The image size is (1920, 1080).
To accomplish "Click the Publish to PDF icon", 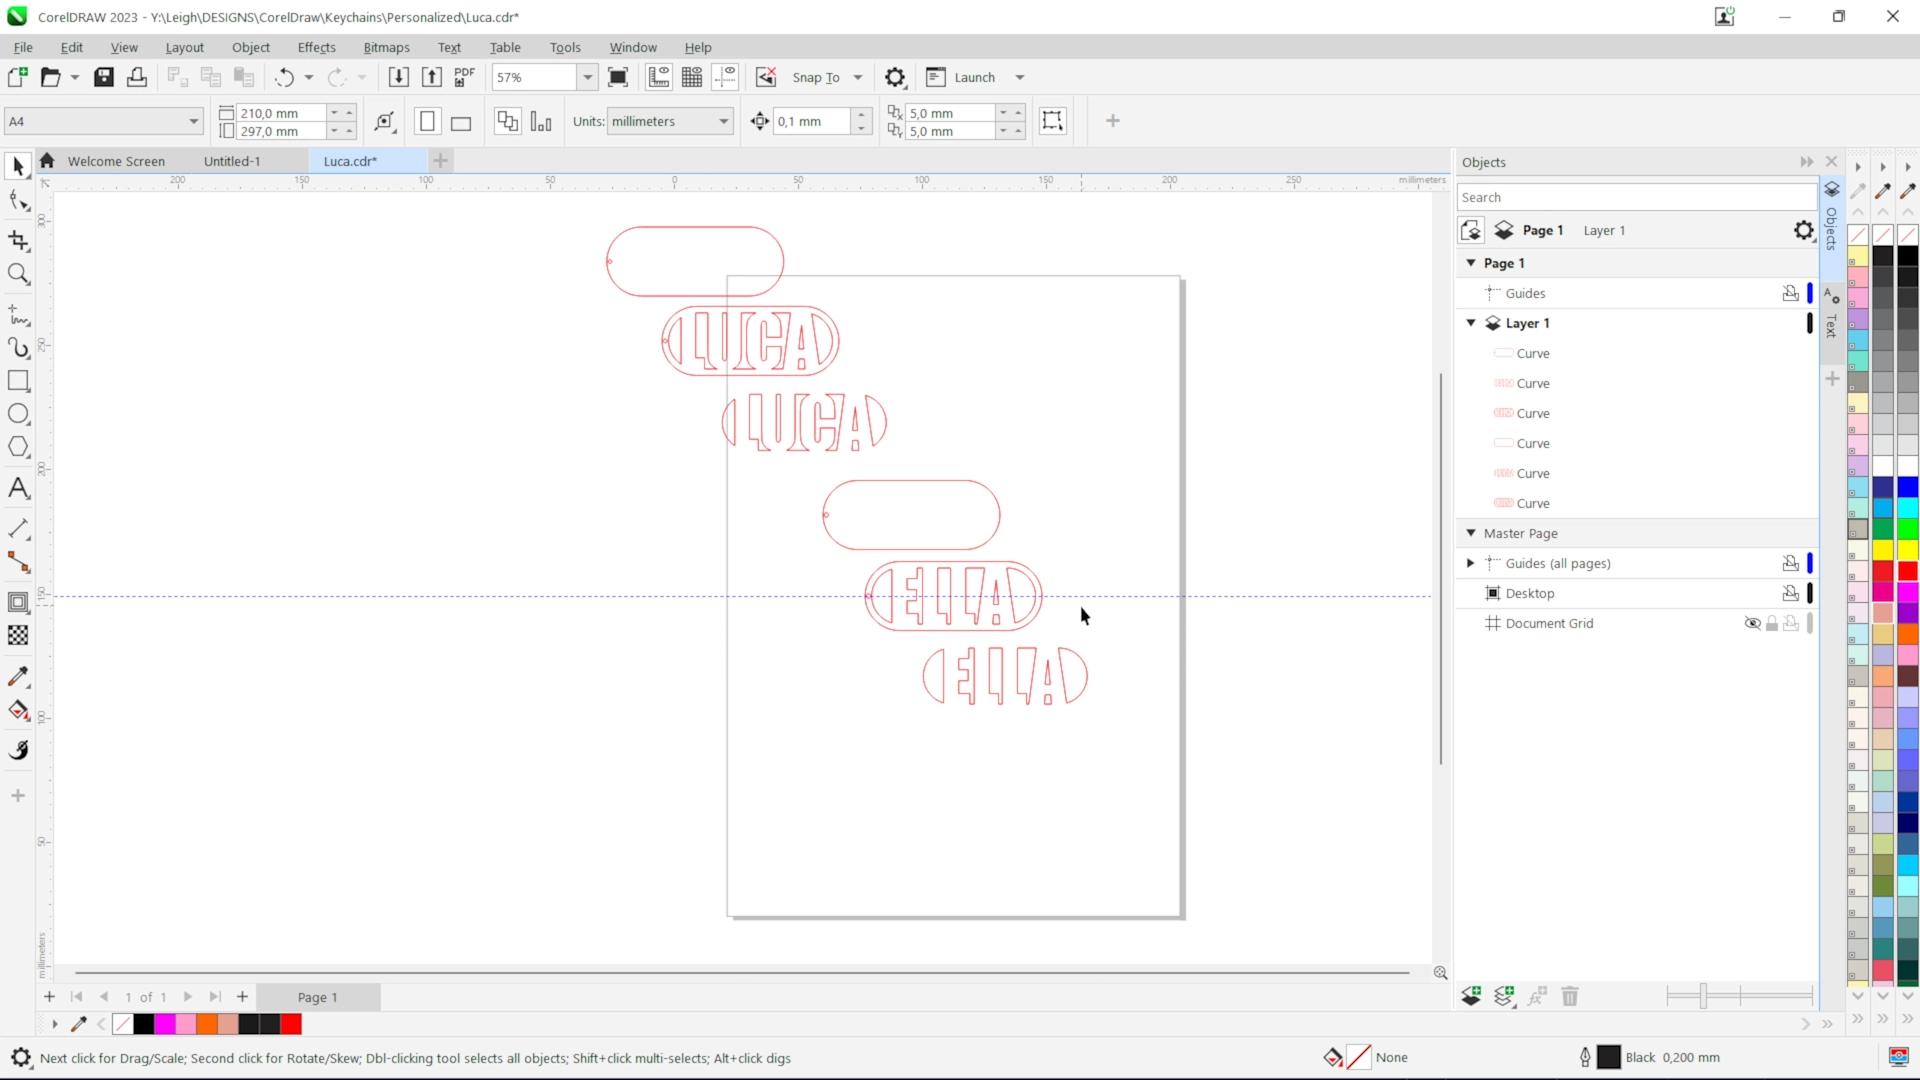I will [464, 77].
